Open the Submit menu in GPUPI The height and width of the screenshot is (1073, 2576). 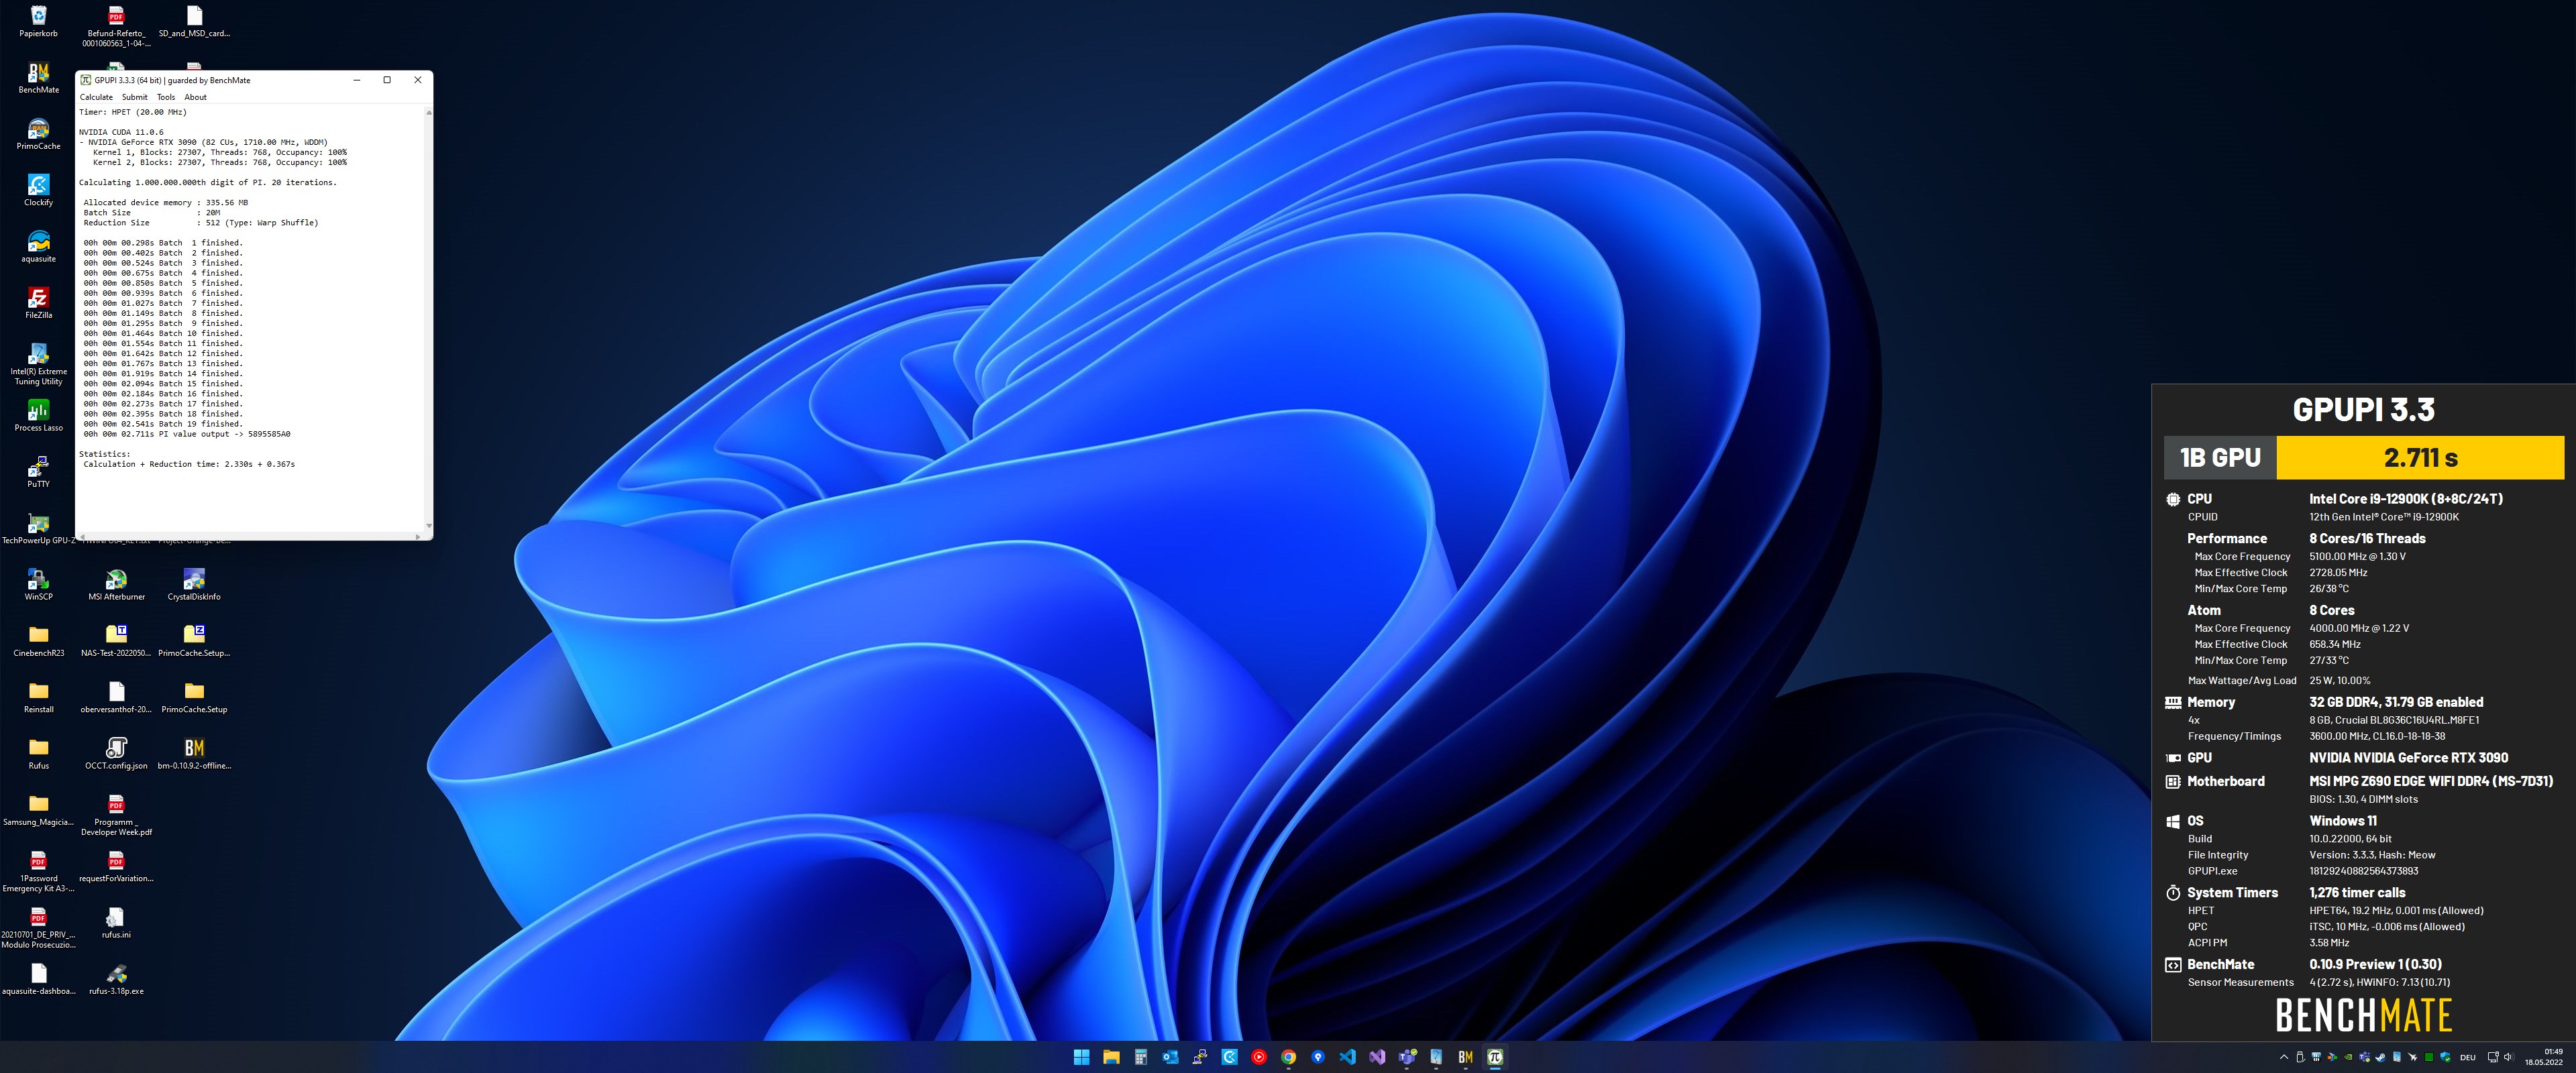pyautogui.click(x=134, y=97)
